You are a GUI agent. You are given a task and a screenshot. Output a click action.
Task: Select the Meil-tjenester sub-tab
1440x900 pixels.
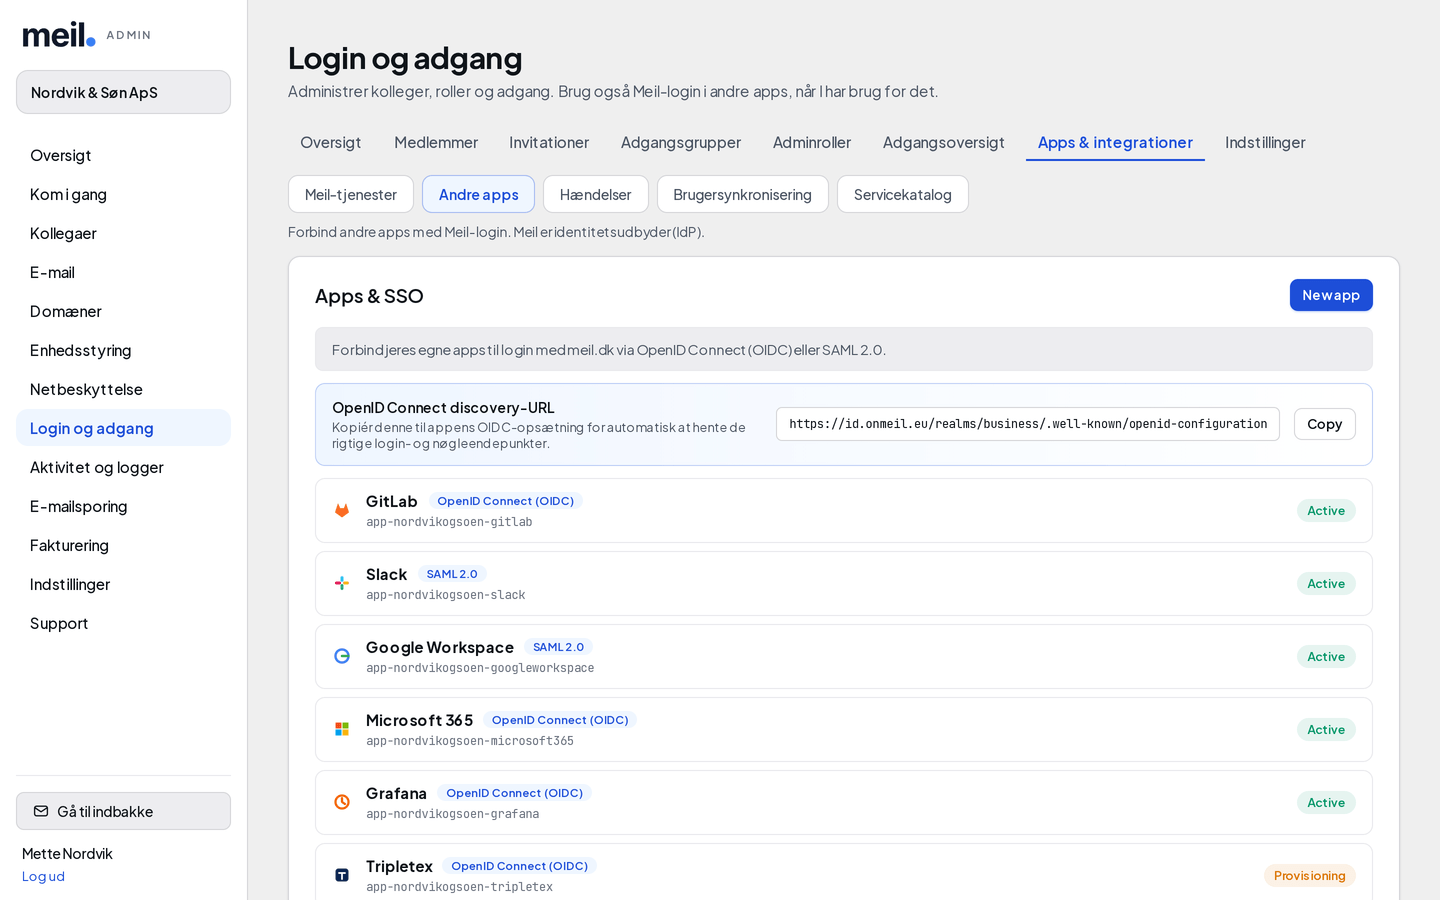(x=351, y=194)
